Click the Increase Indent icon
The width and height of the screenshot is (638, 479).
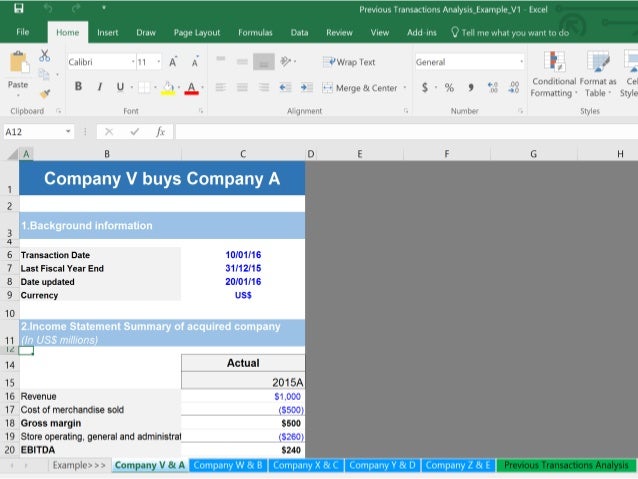[305, 88]
